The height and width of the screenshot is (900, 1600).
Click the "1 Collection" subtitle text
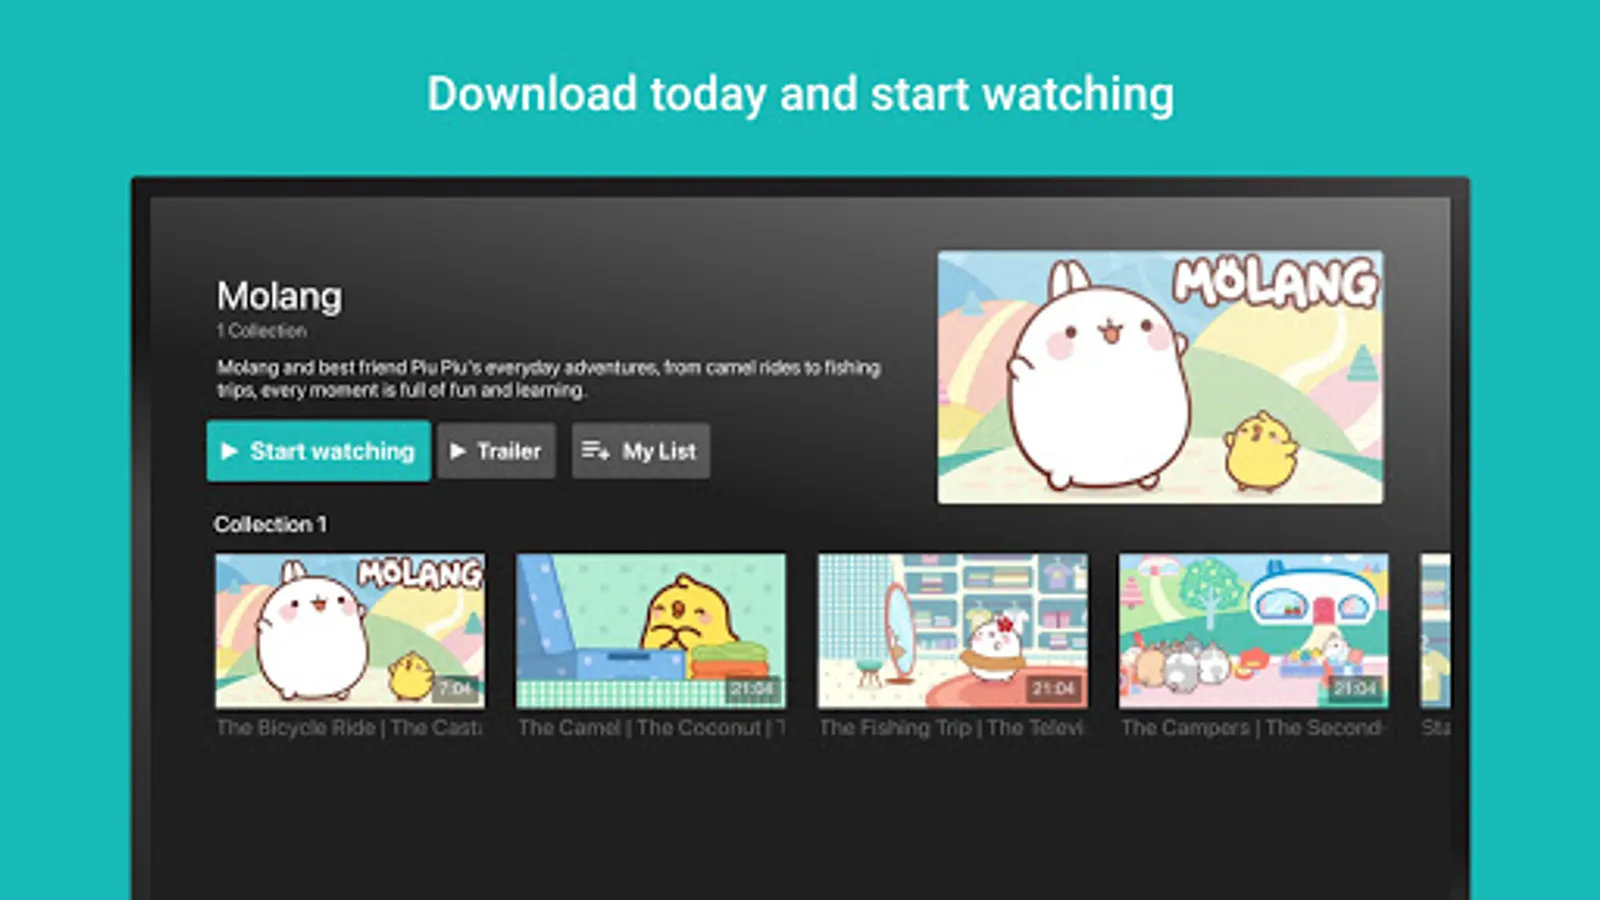261,331
